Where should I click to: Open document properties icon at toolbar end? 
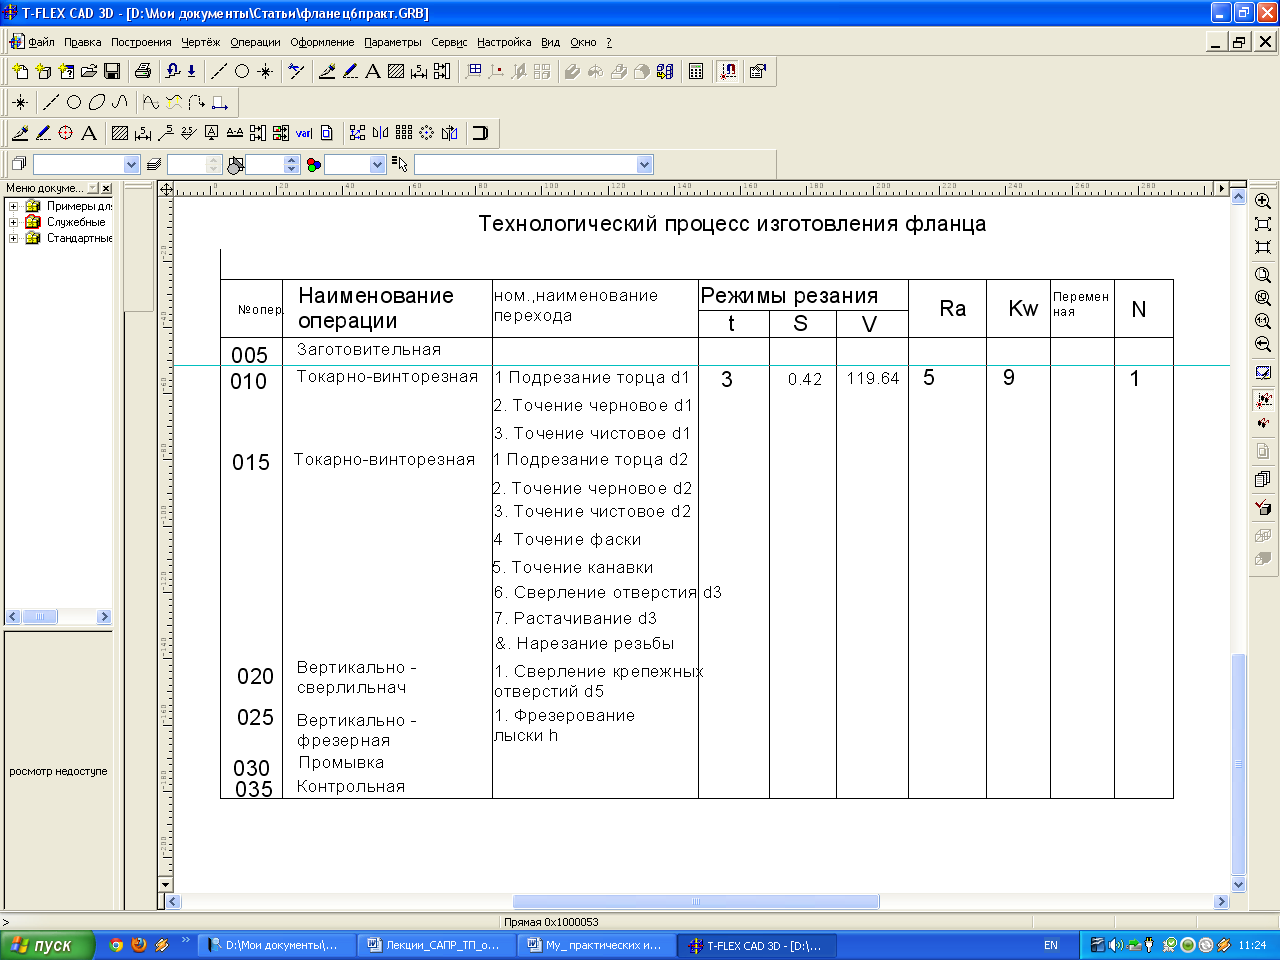click(757, 71)
